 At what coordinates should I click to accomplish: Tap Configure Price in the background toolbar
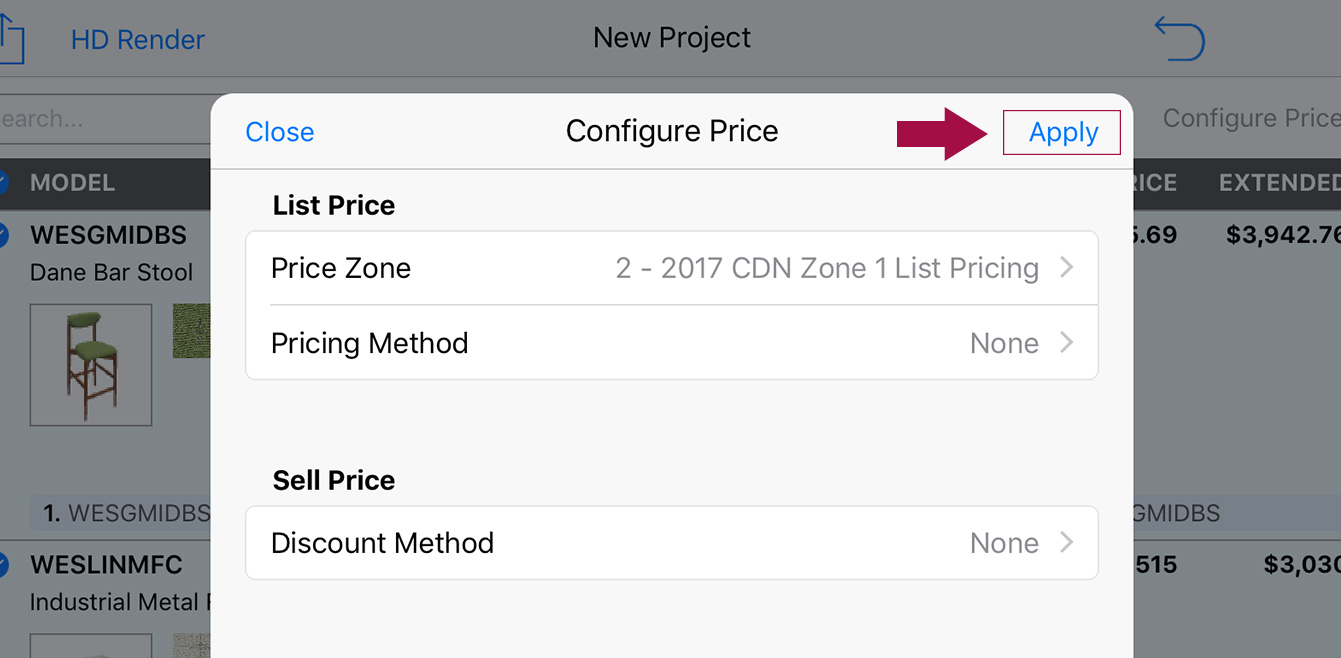1251,118
